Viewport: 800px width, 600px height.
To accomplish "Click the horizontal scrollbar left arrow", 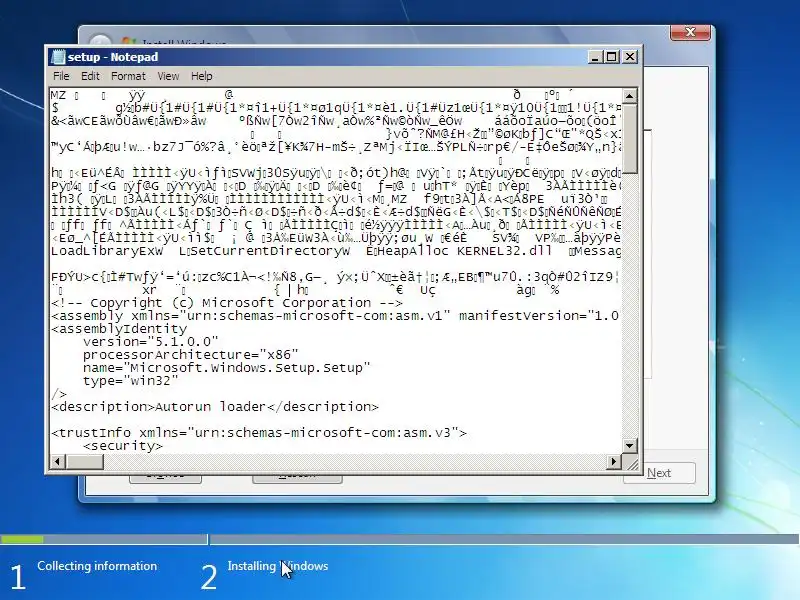I will click(x=57, y=462).
